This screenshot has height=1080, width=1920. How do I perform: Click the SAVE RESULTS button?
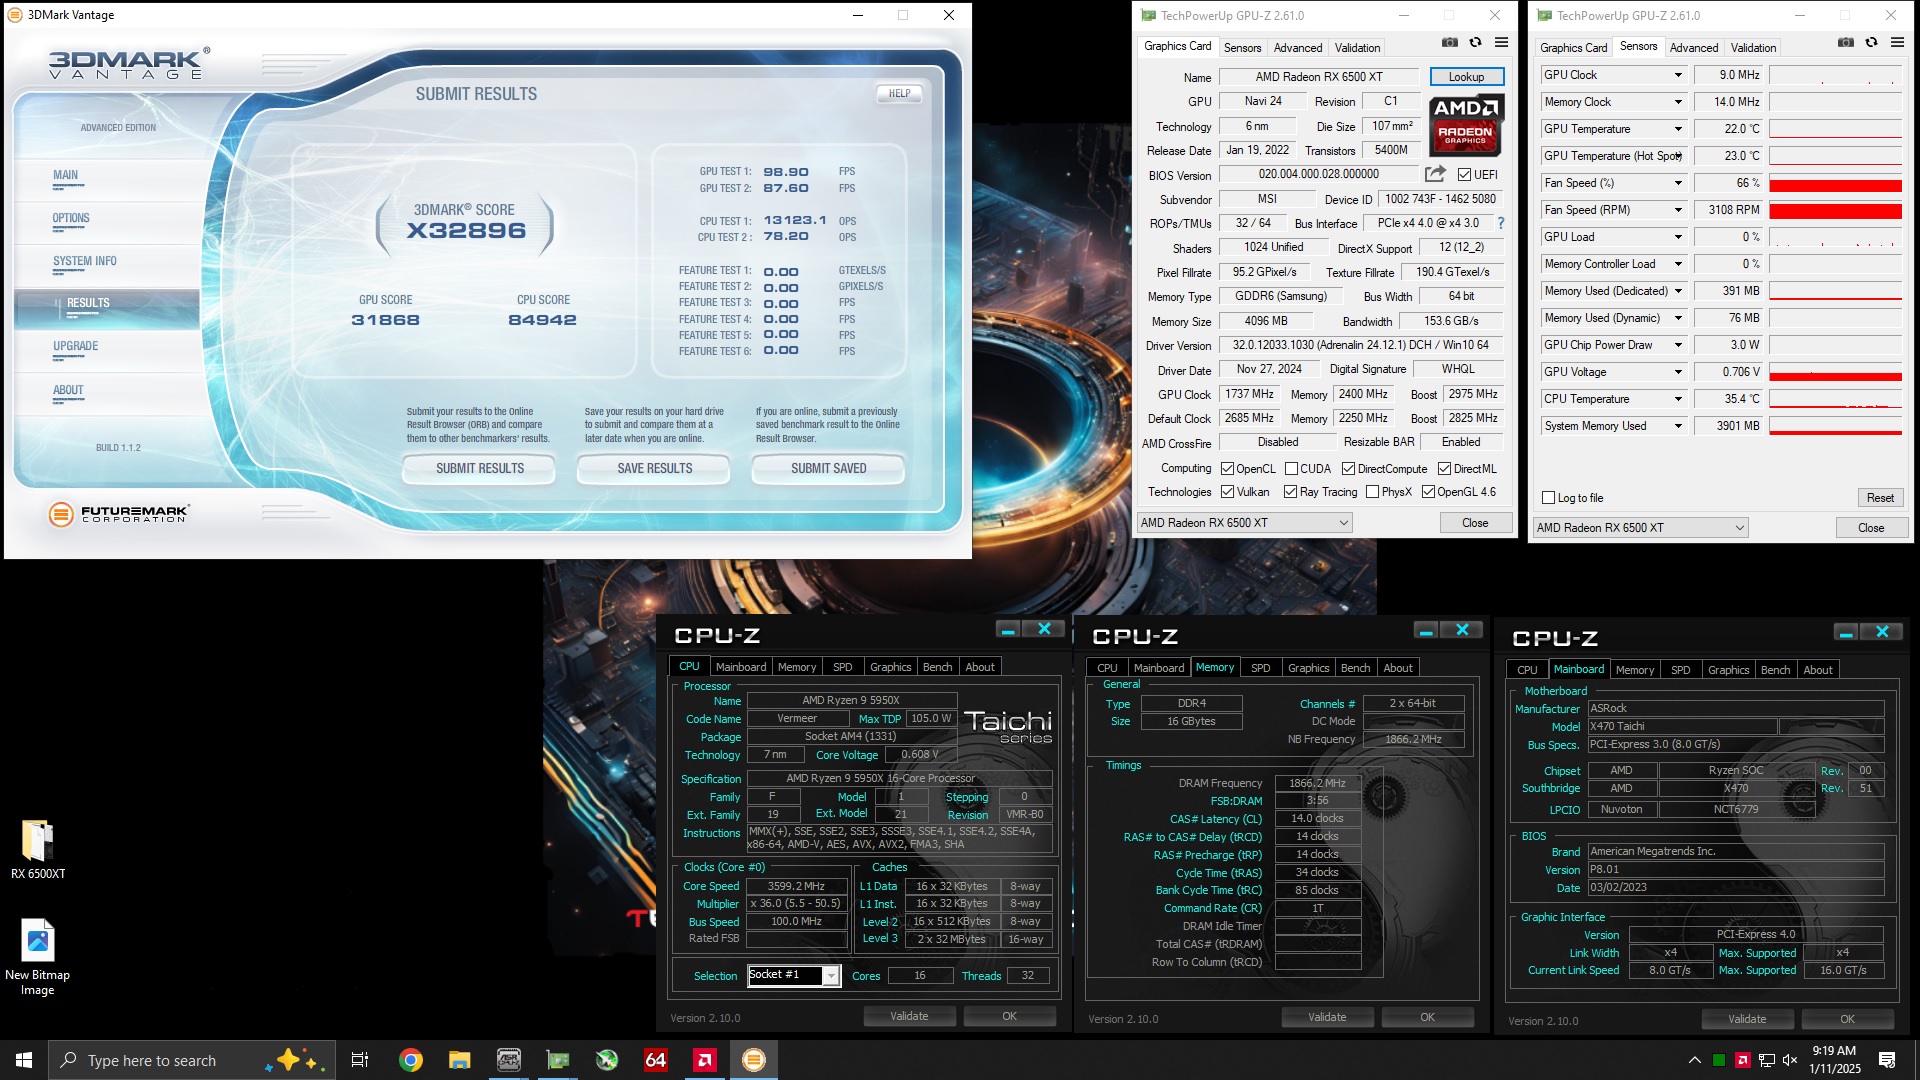point(654,469)
